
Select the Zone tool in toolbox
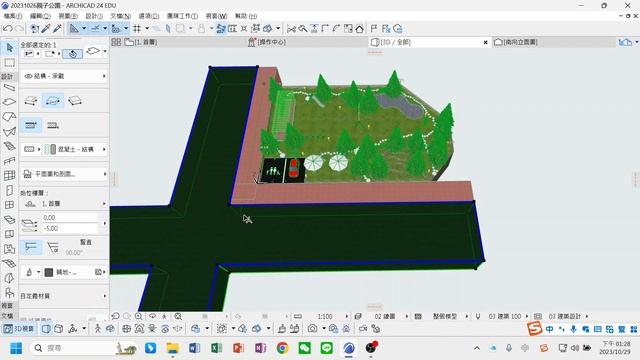coord(9,249)
